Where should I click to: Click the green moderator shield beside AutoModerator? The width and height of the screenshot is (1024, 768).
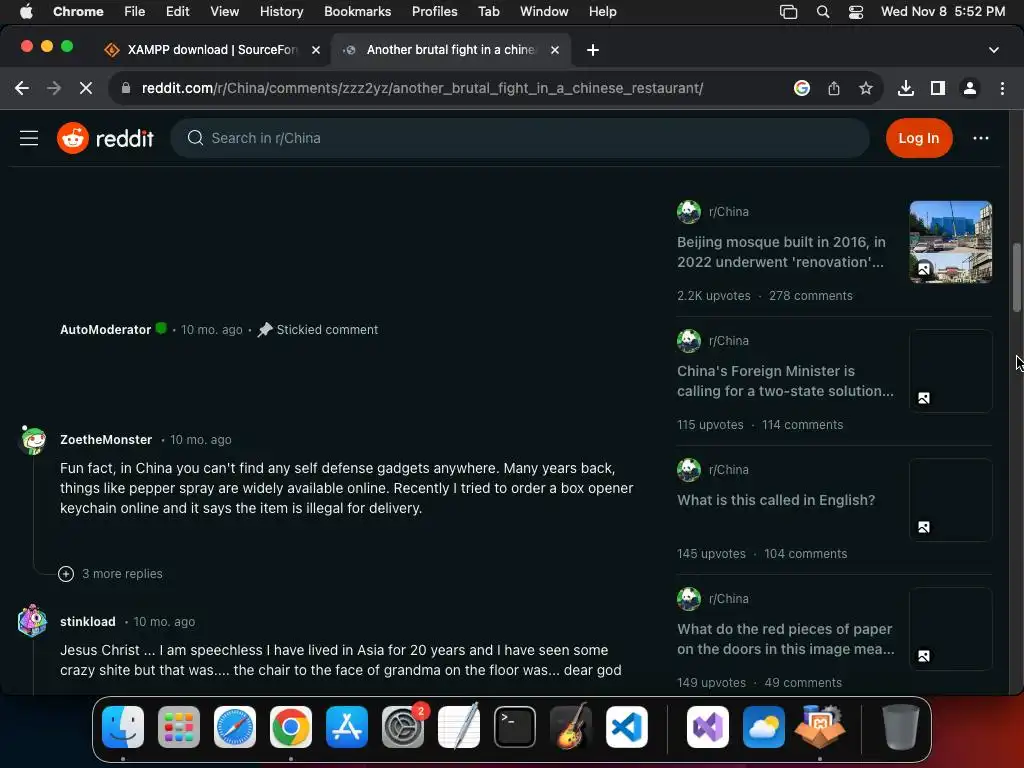coord(161,328)
